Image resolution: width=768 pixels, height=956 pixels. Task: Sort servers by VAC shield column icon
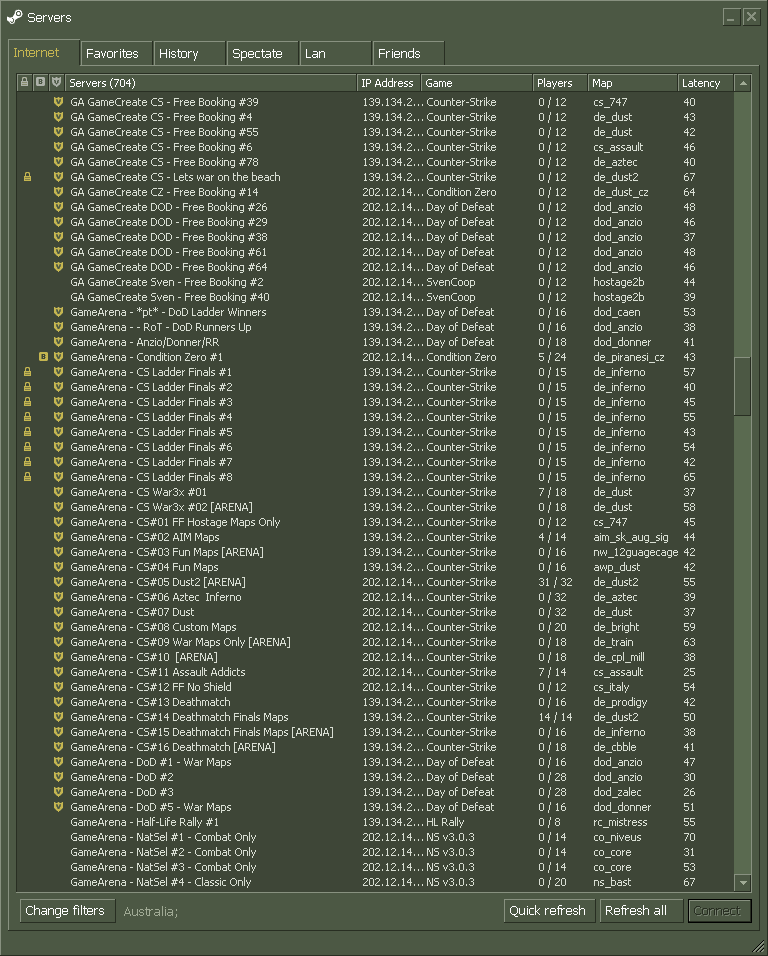click(x=56, y=82)
